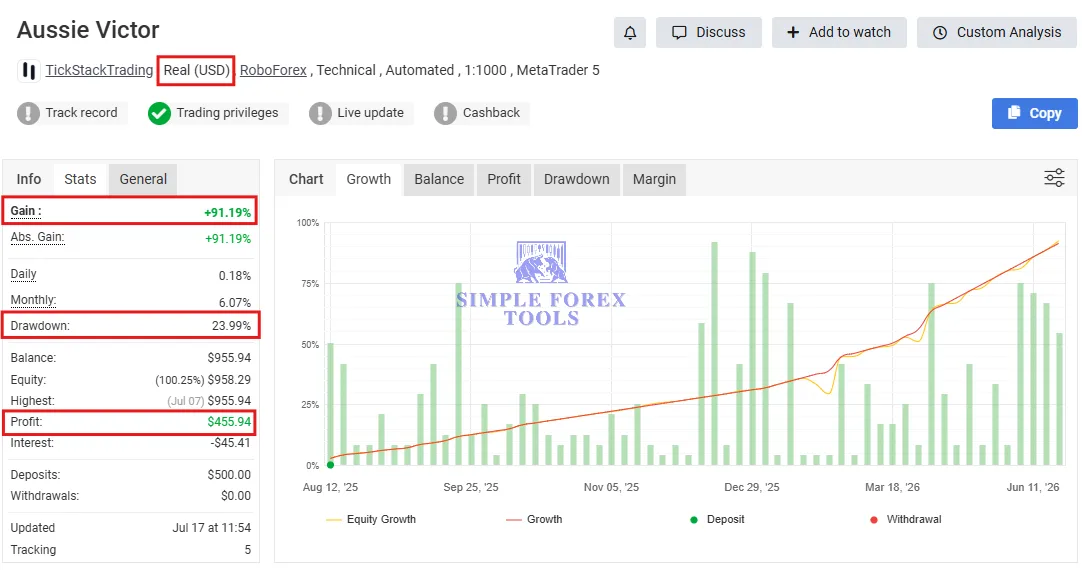The width and height of the screenshot is (1082, 570).
Task: Click the Profit value $455.94
Action: point(229,422)
